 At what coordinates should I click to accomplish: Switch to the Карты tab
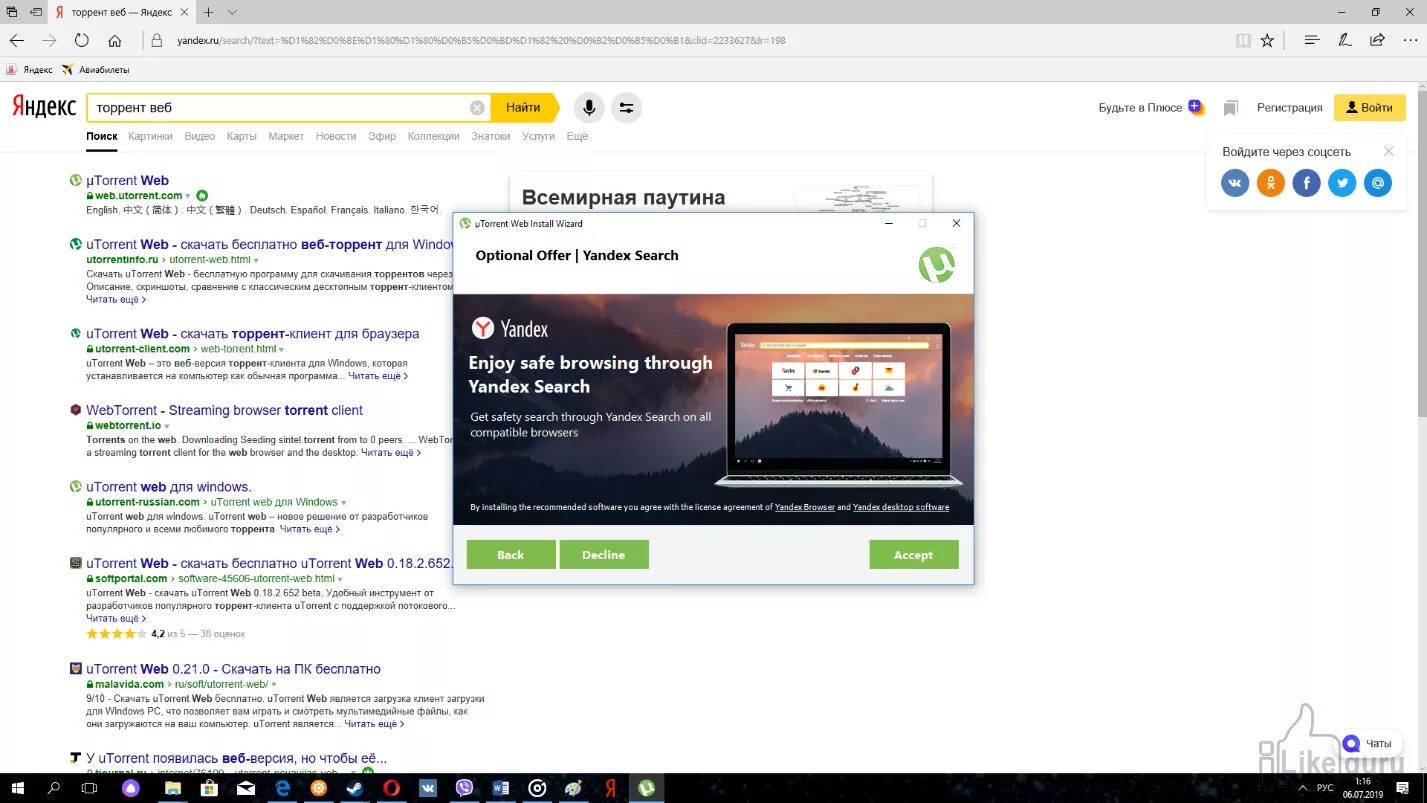click(x=241, y=136)
